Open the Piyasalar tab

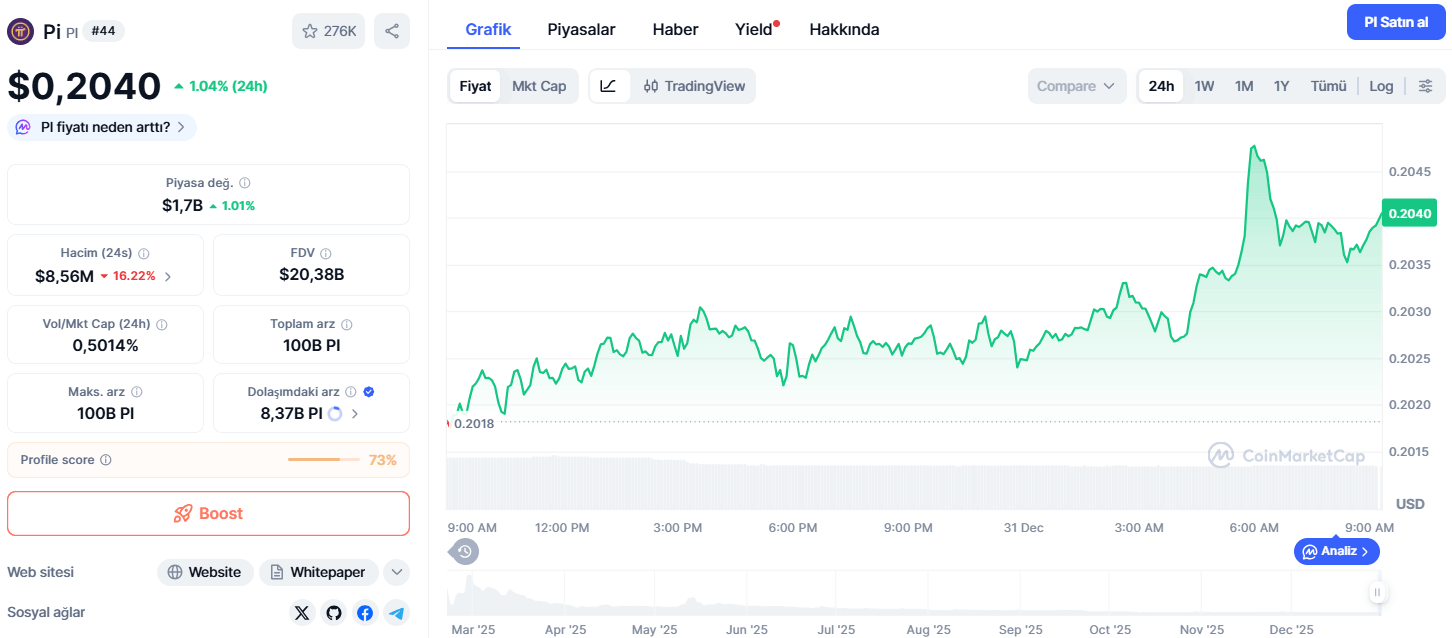581,30
